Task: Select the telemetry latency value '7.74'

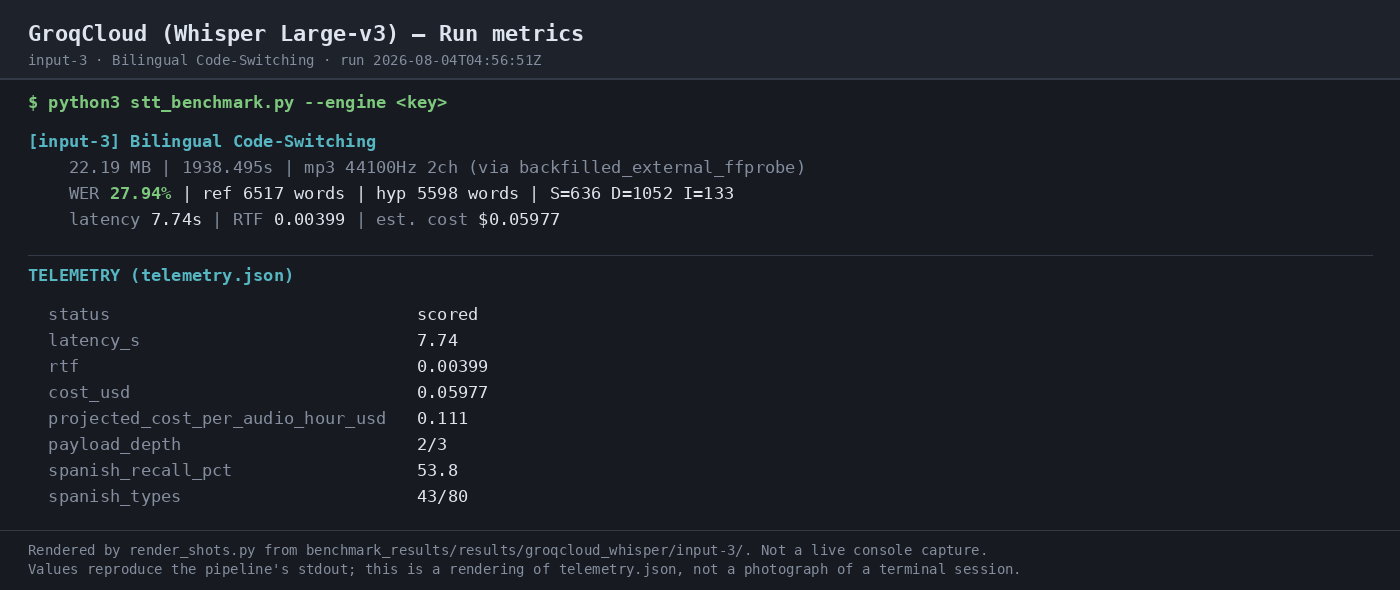Action: [x=437, y=341]
